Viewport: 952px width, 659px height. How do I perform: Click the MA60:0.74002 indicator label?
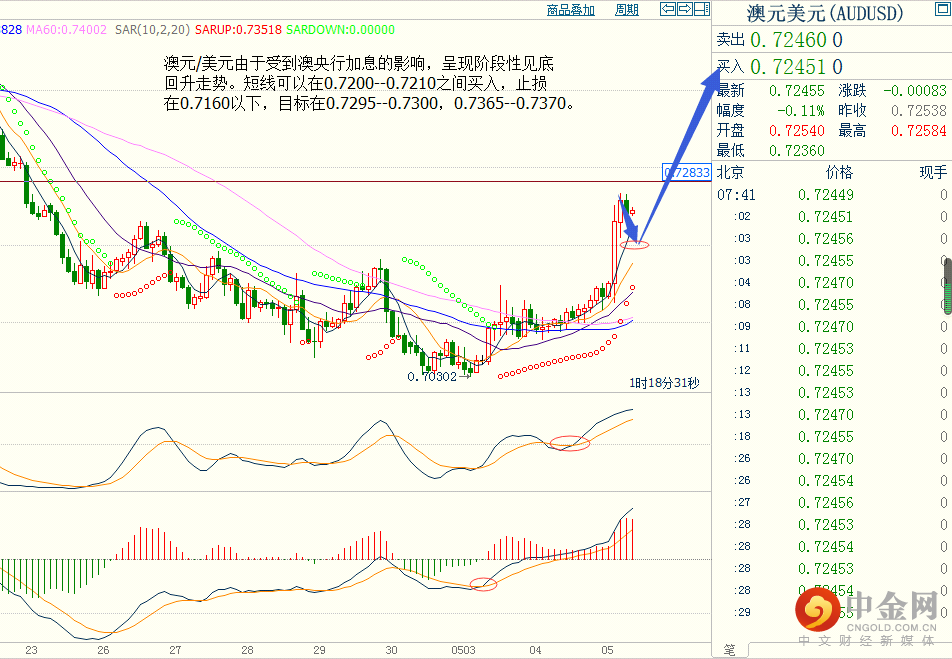pos(66,30)
